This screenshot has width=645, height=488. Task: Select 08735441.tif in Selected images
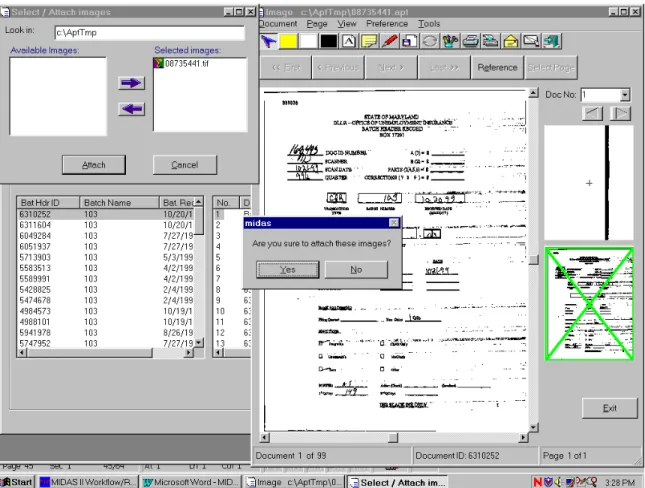point(181,63)
